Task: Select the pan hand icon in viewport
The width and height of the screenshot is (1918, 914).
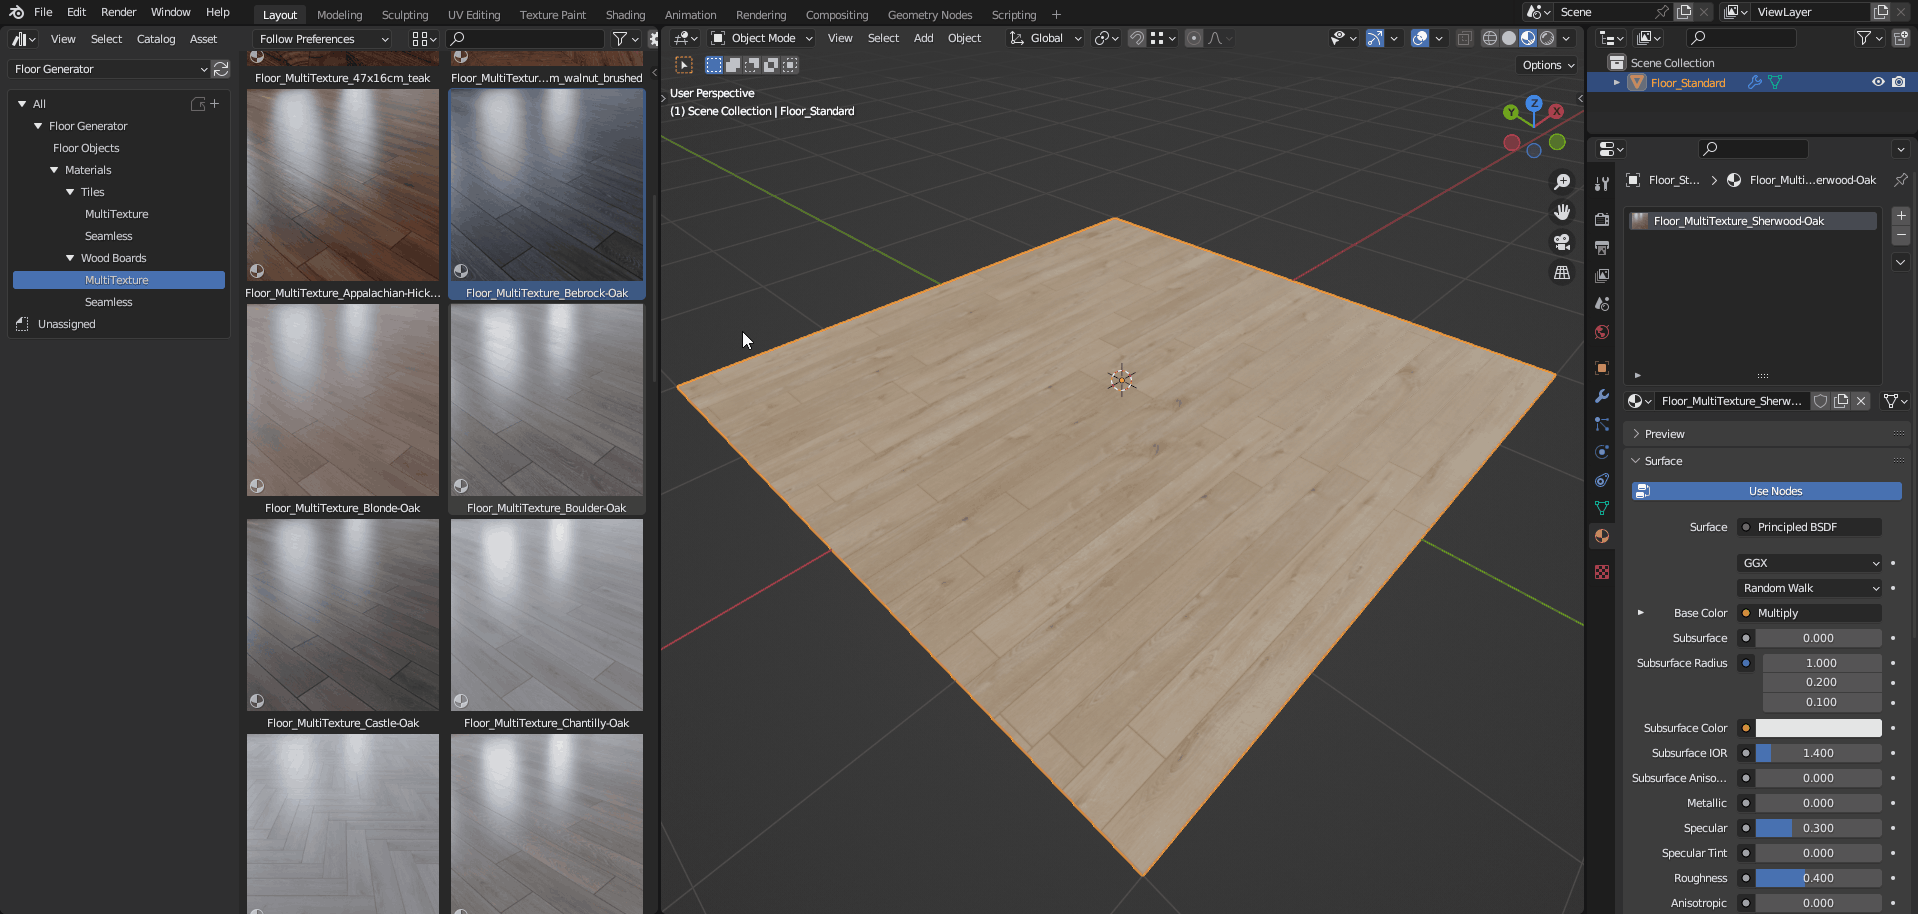Action: click(1561, 212)
